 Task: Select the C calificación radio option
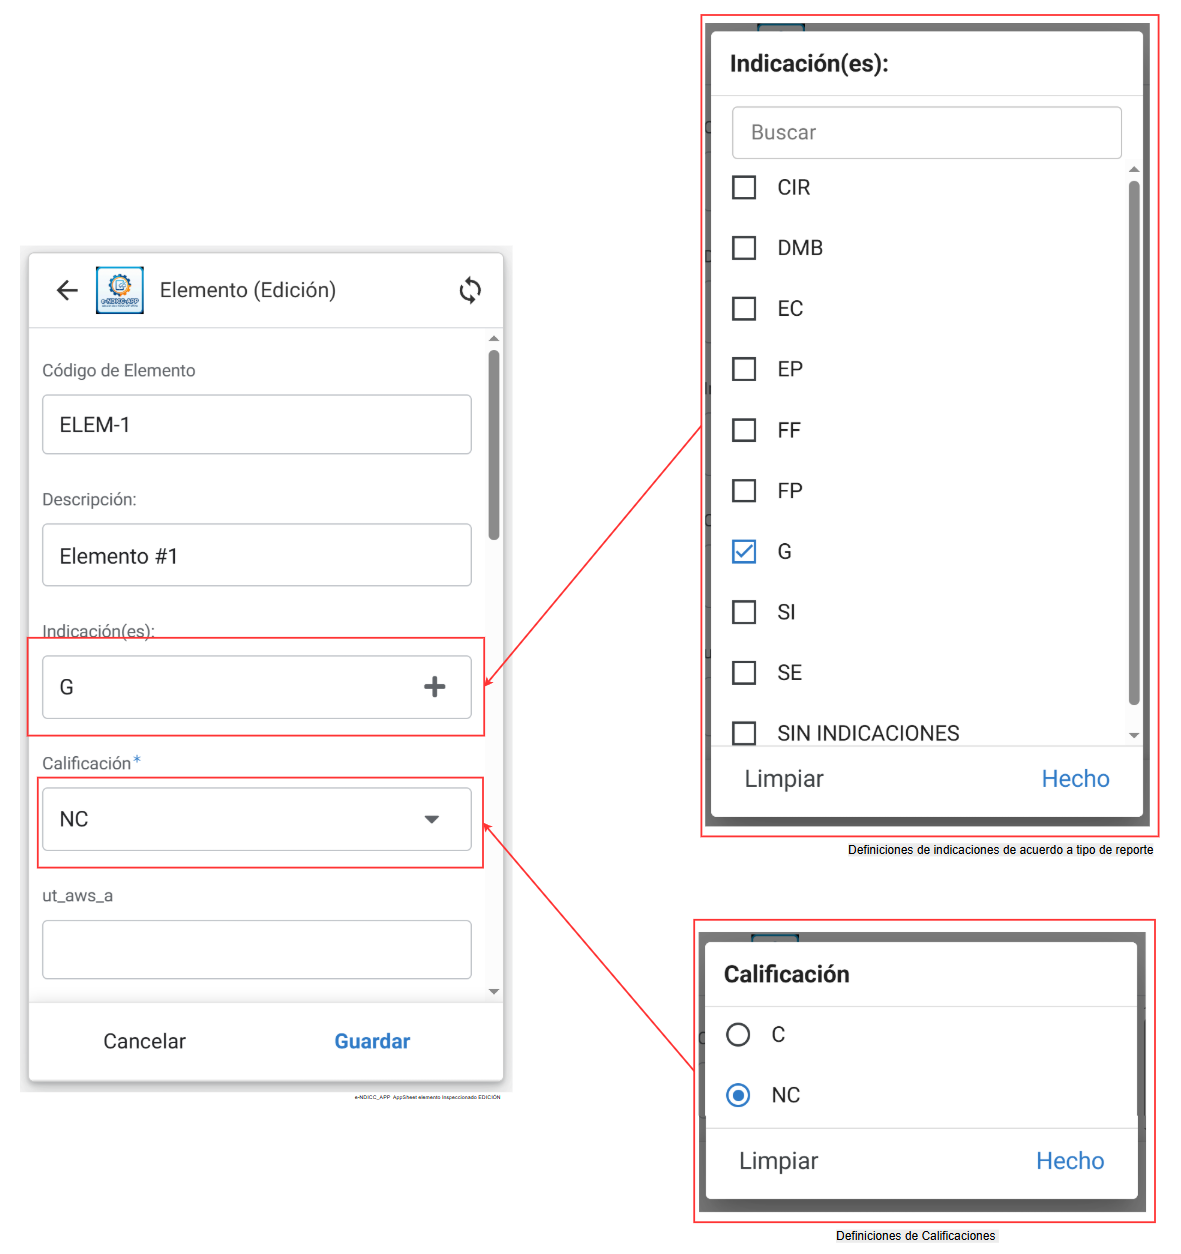738,1034
